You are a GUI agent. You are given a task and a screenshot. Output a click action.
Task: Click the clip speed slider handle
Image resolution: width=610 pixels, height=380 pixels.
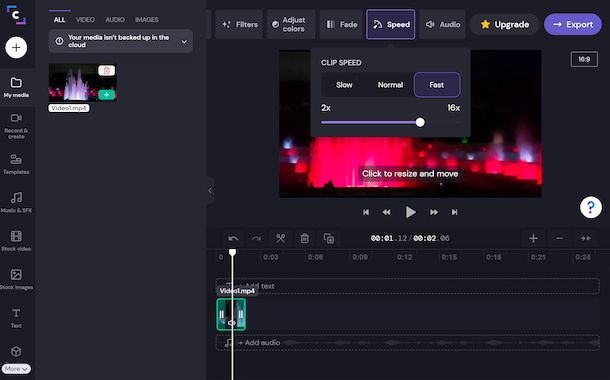pos(420,123)
